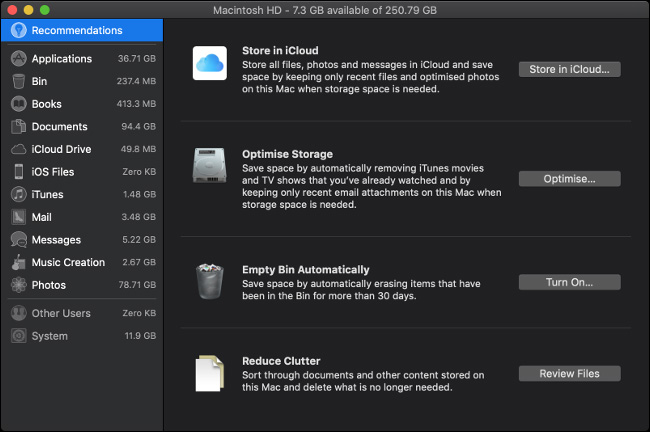Viewport: 650px width, 432px height.
Task: Select the Recommendations sidebar label
Action: click(x=77, y=30)
